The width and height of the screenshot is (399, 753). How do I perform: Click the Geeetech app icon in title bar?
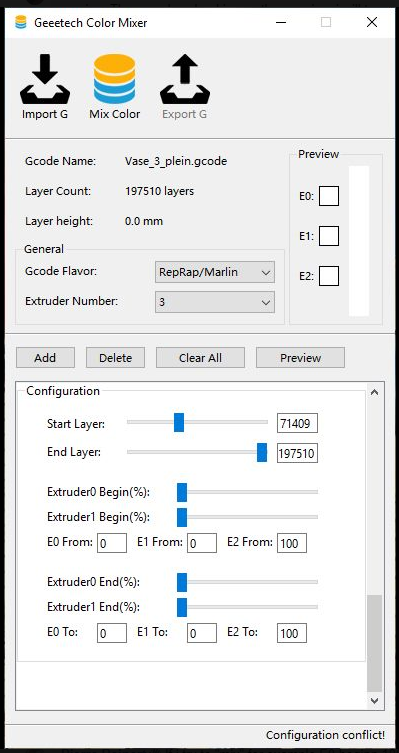[x=21, y=22]
